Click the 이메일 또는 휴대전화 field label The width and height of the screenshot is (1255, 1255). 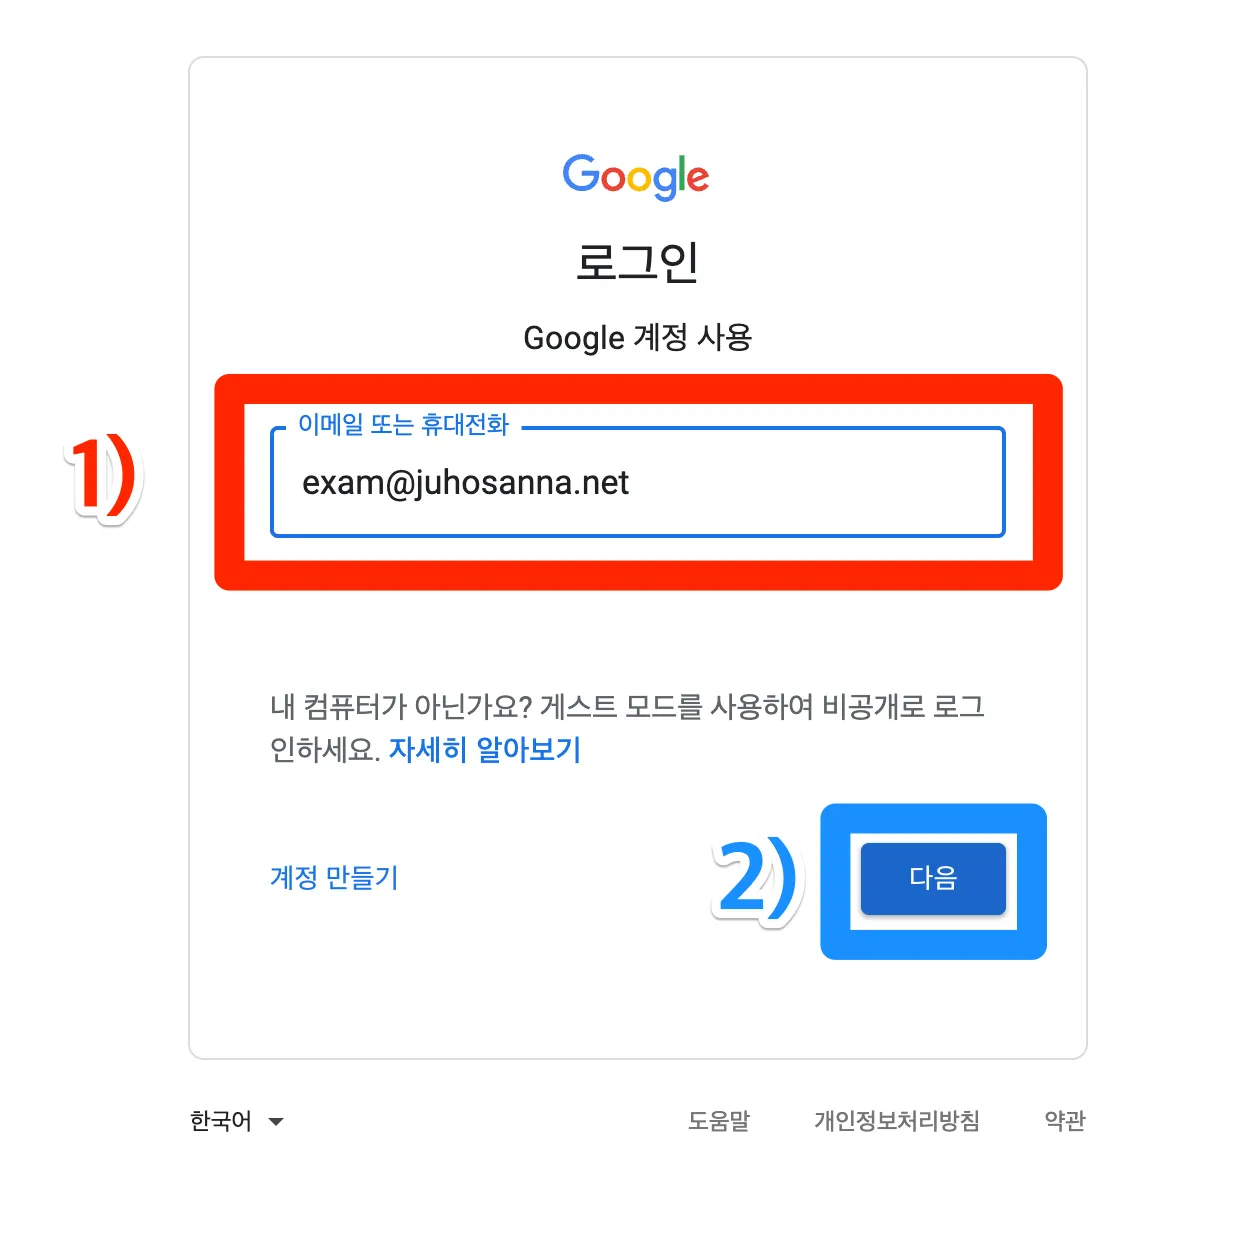tap(404, 425)
